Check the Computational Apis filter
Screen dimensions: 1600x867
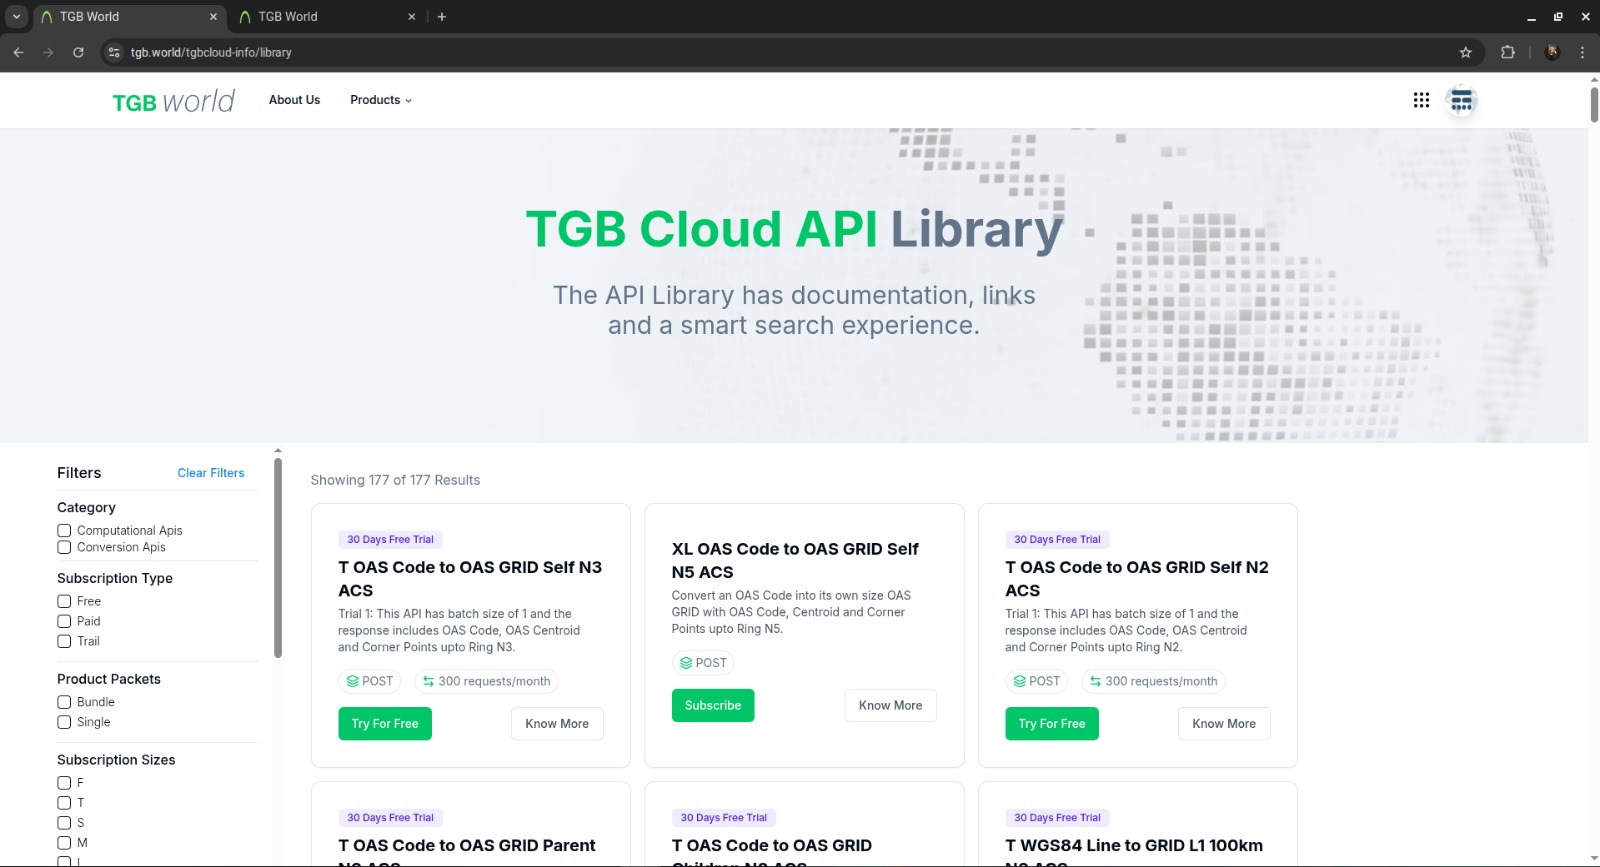coord(64,531)
